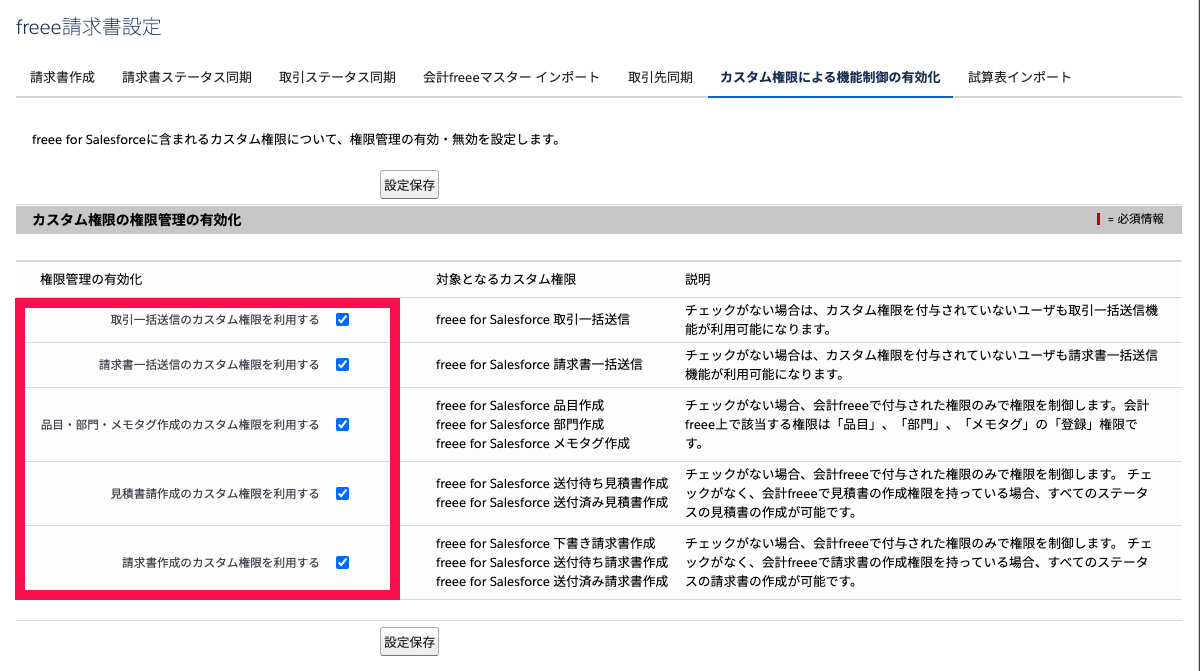The height and width of the screenshot is (671, 1200).
Task: Switch to the 取引先同期 tab
Action: [660, 75]
